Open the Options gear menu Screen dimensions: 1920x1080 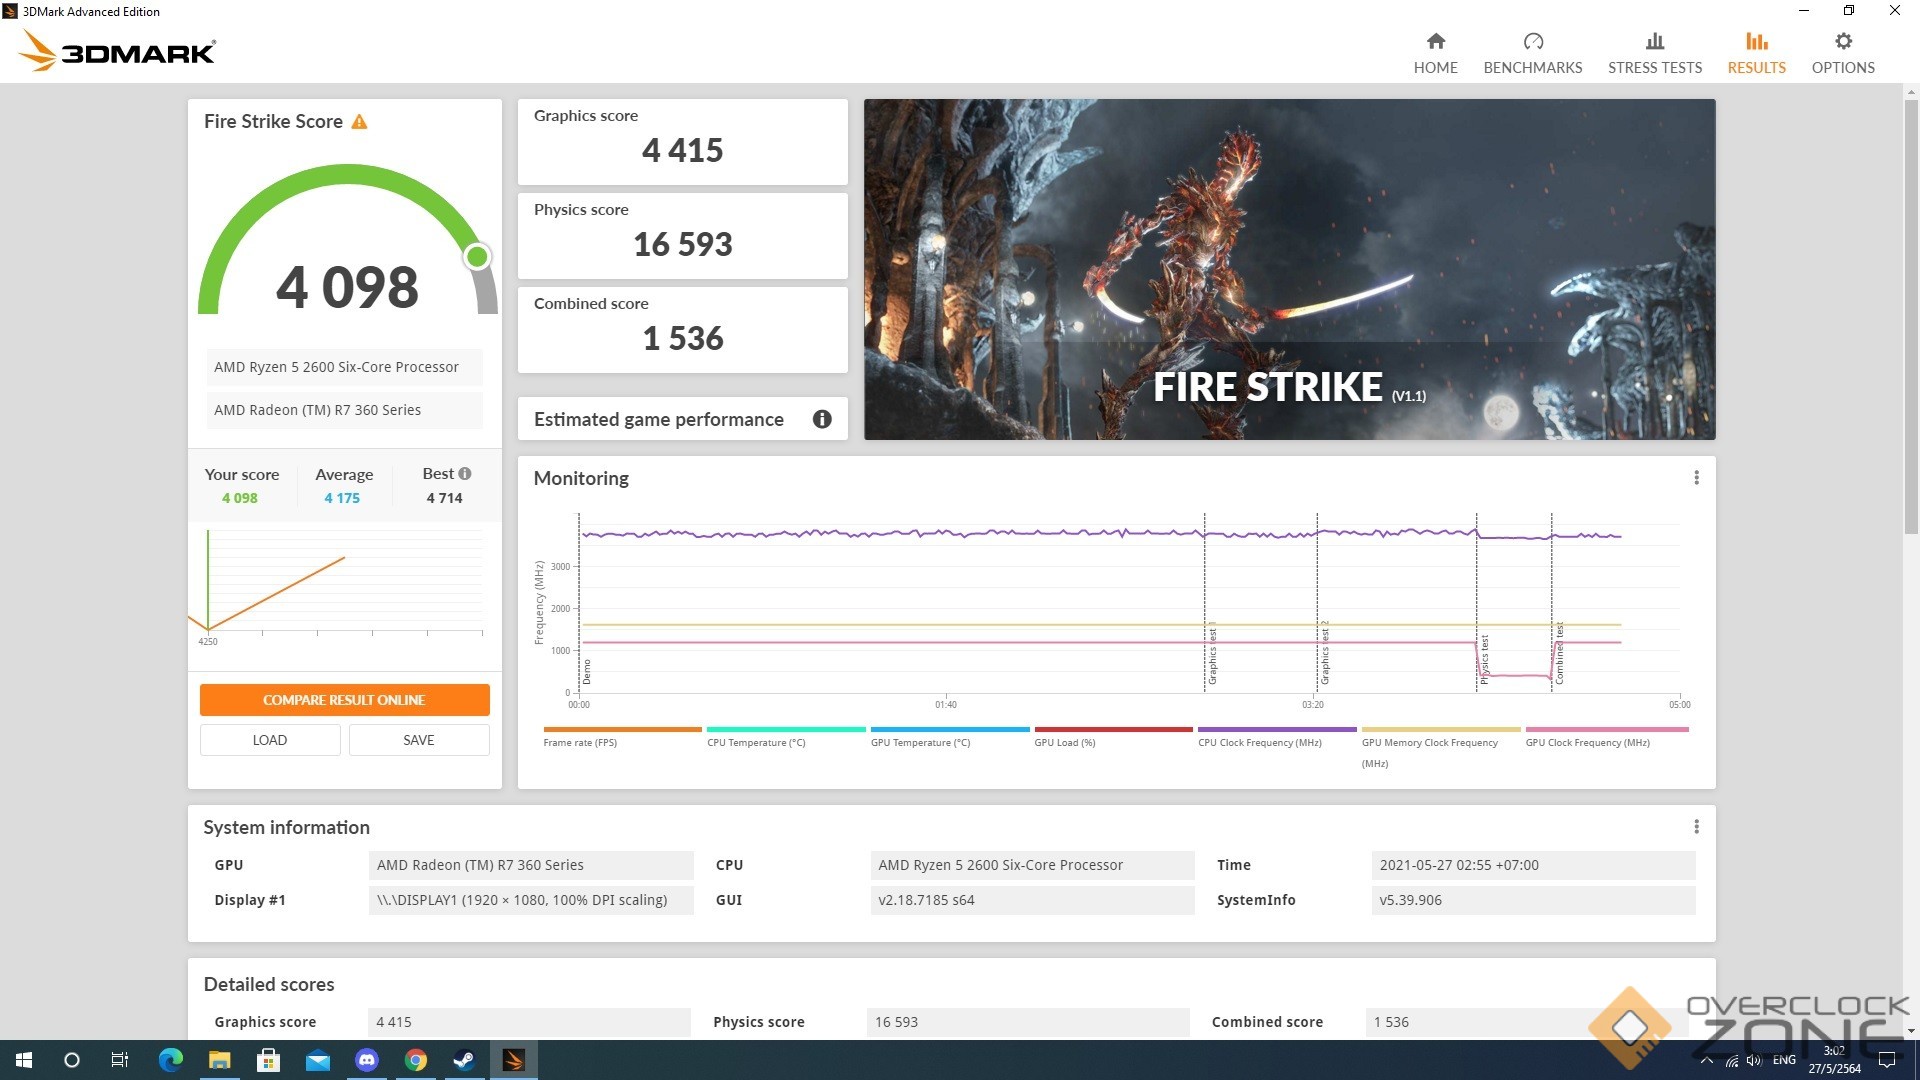(x=1842, y=42)
